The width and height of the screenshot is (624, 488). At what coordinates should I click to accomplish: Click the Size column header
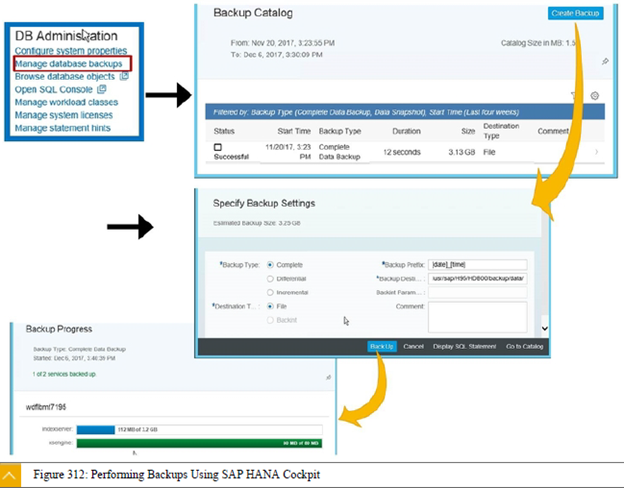point(468,131)
